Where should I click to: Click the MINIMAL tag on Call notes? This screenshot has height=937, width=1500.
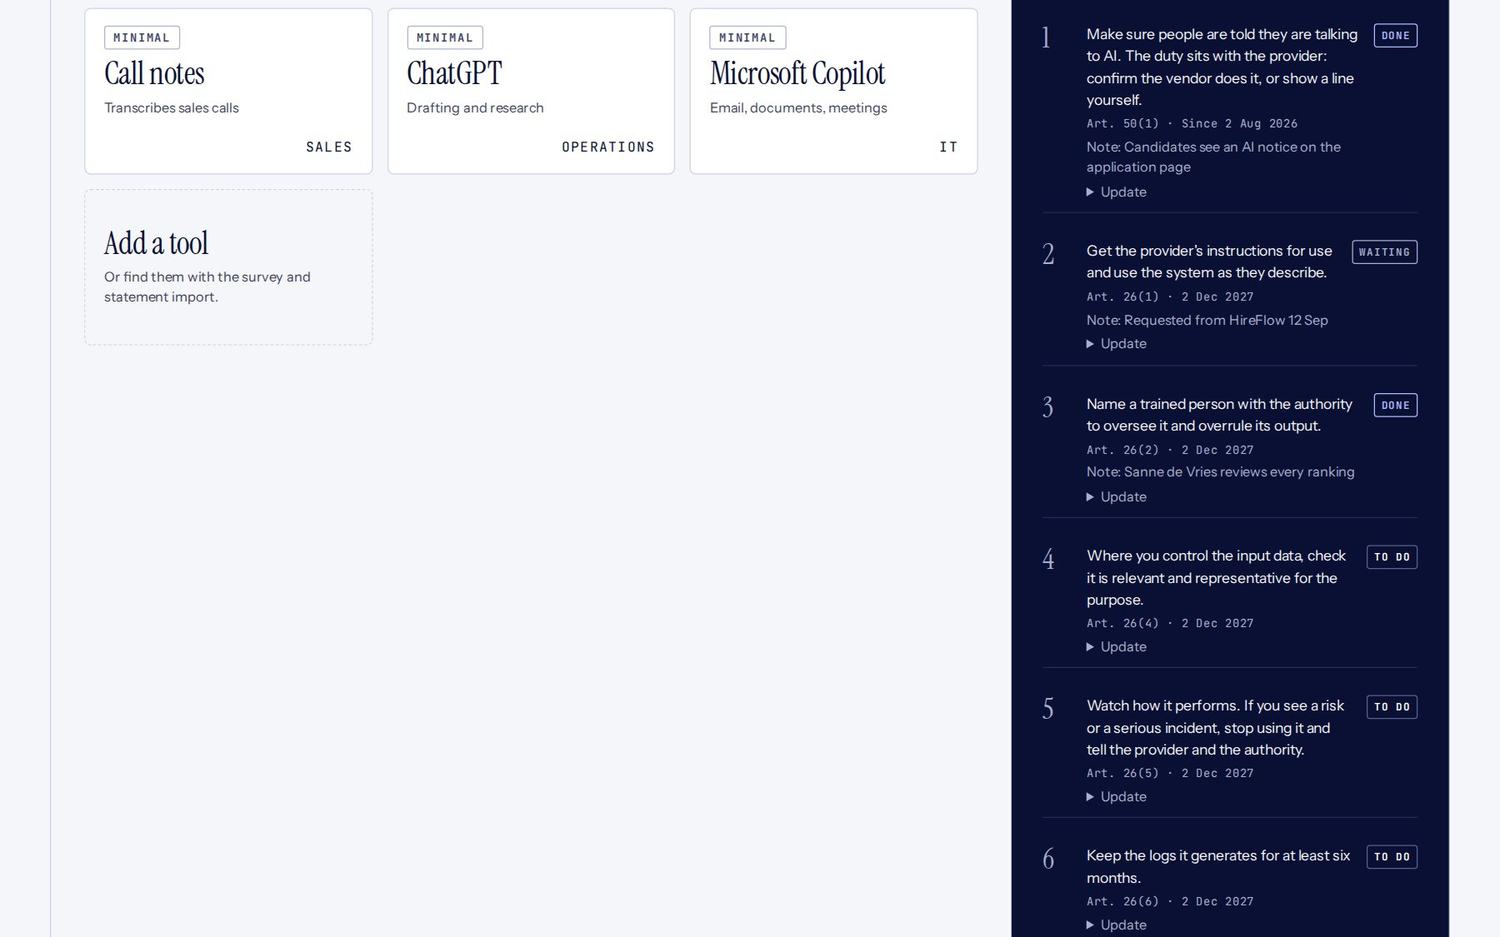[x=142, y=38]
